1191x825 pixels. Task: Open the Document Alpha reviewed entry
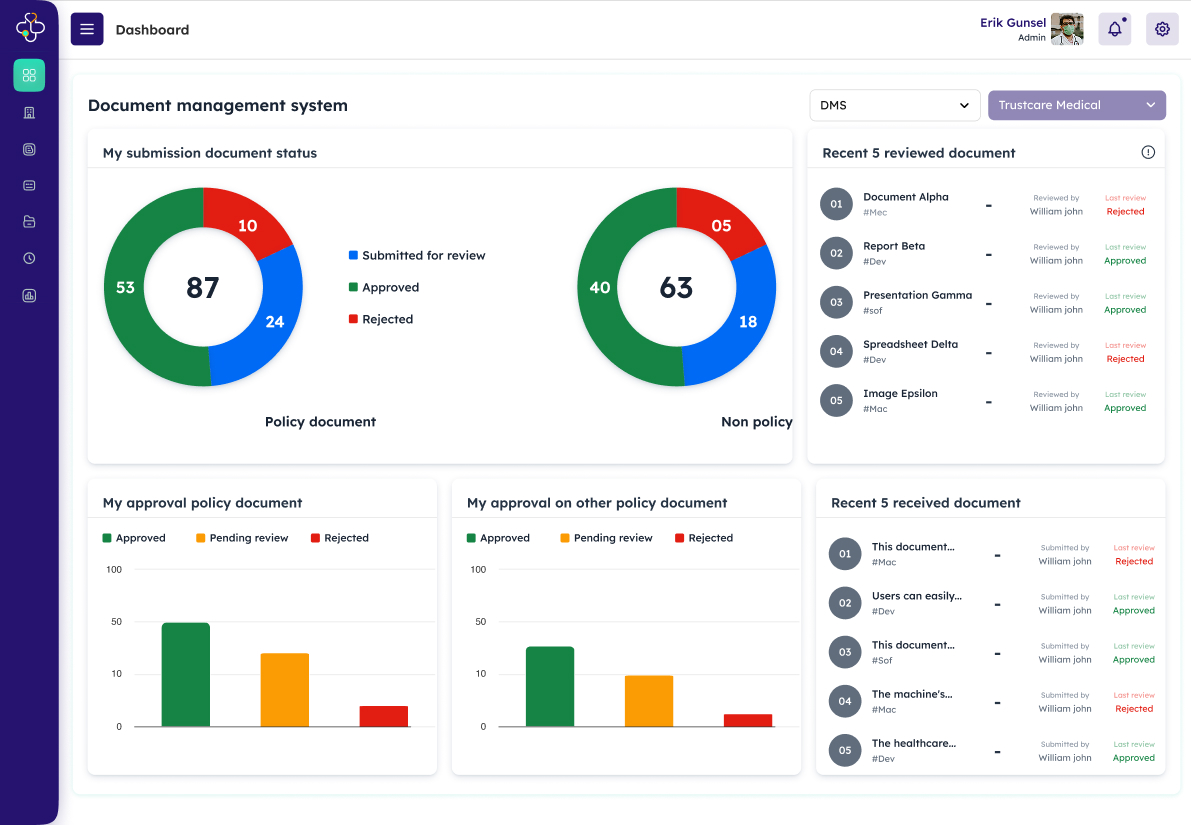(905, 197)
